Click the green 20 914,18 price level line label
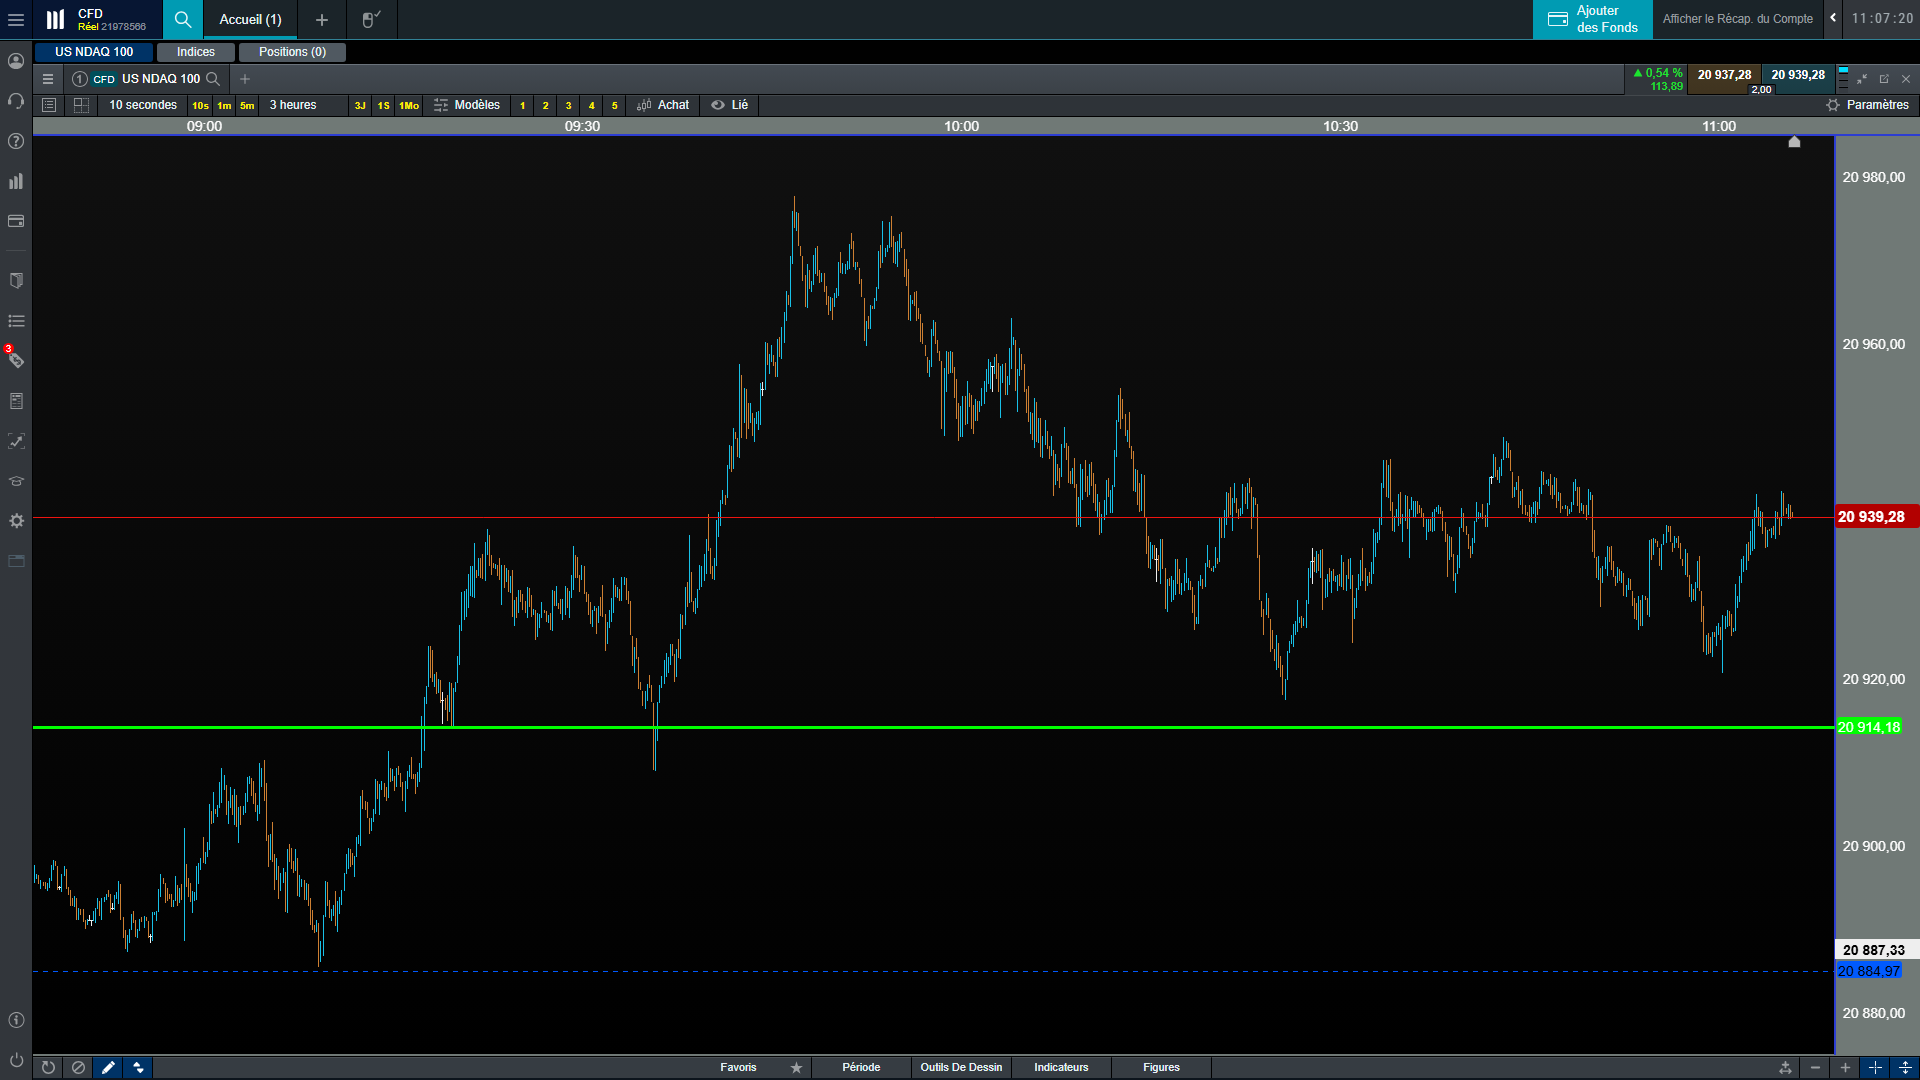The height and width of the screenshot is (1080, 1920). click(x=1868, y=727)
